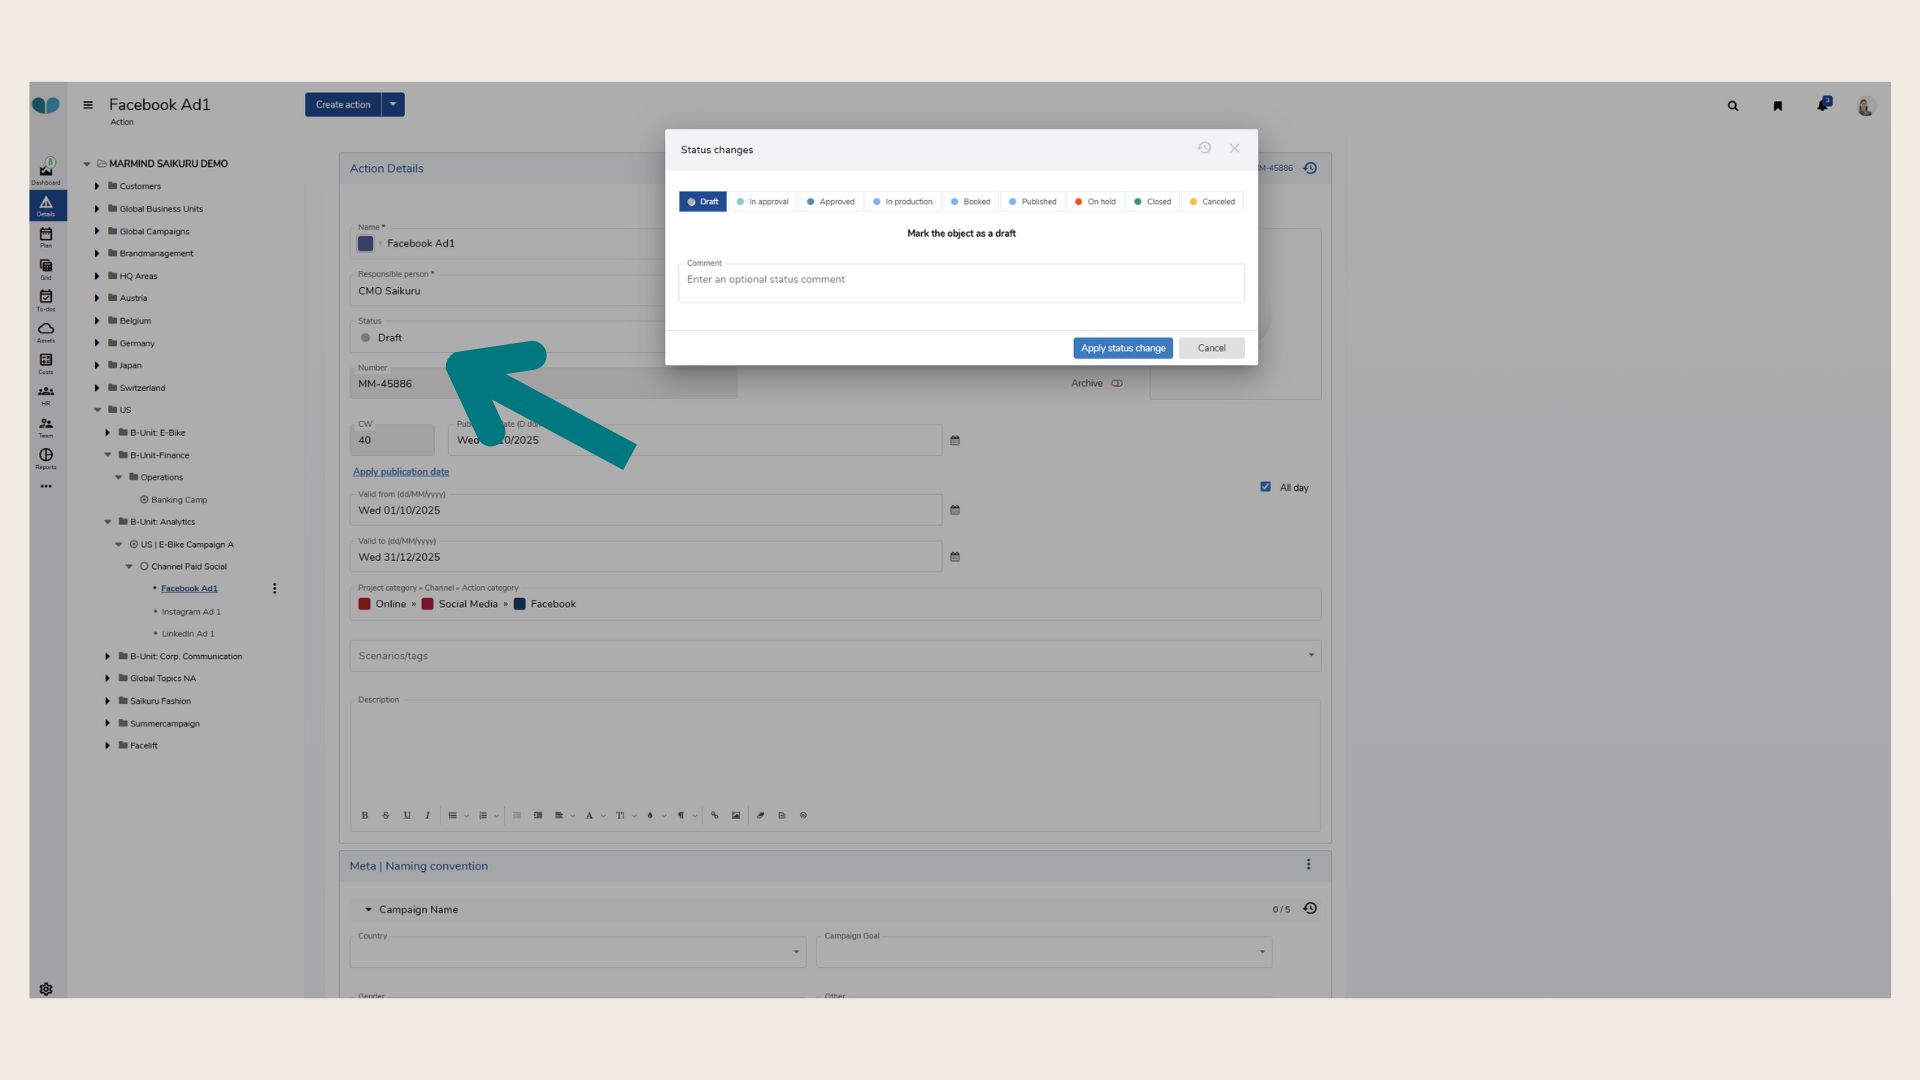The height and width of the screenshot is (1080, 1920).
Task: Click the optional status comment field
Action: pos(960,283)
